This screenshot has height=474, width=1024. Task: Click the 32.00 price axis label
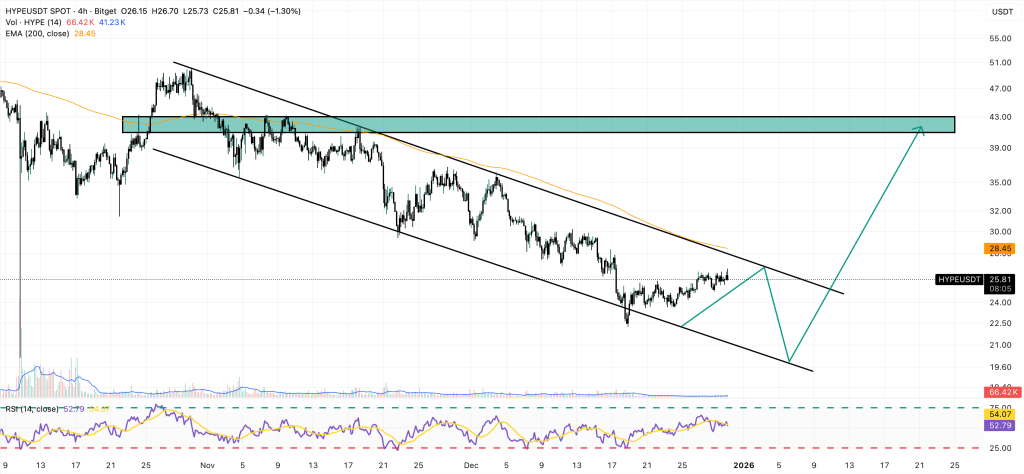point(1001,212)
